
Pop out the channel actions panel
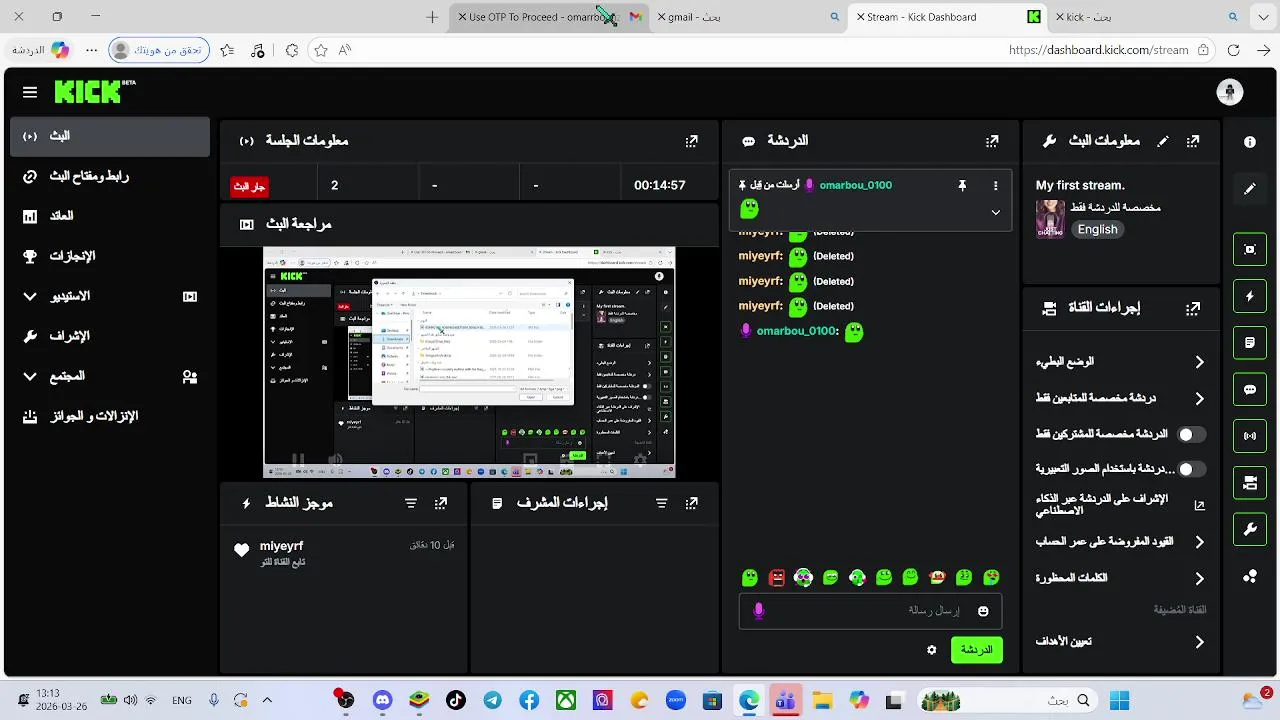1193,309
